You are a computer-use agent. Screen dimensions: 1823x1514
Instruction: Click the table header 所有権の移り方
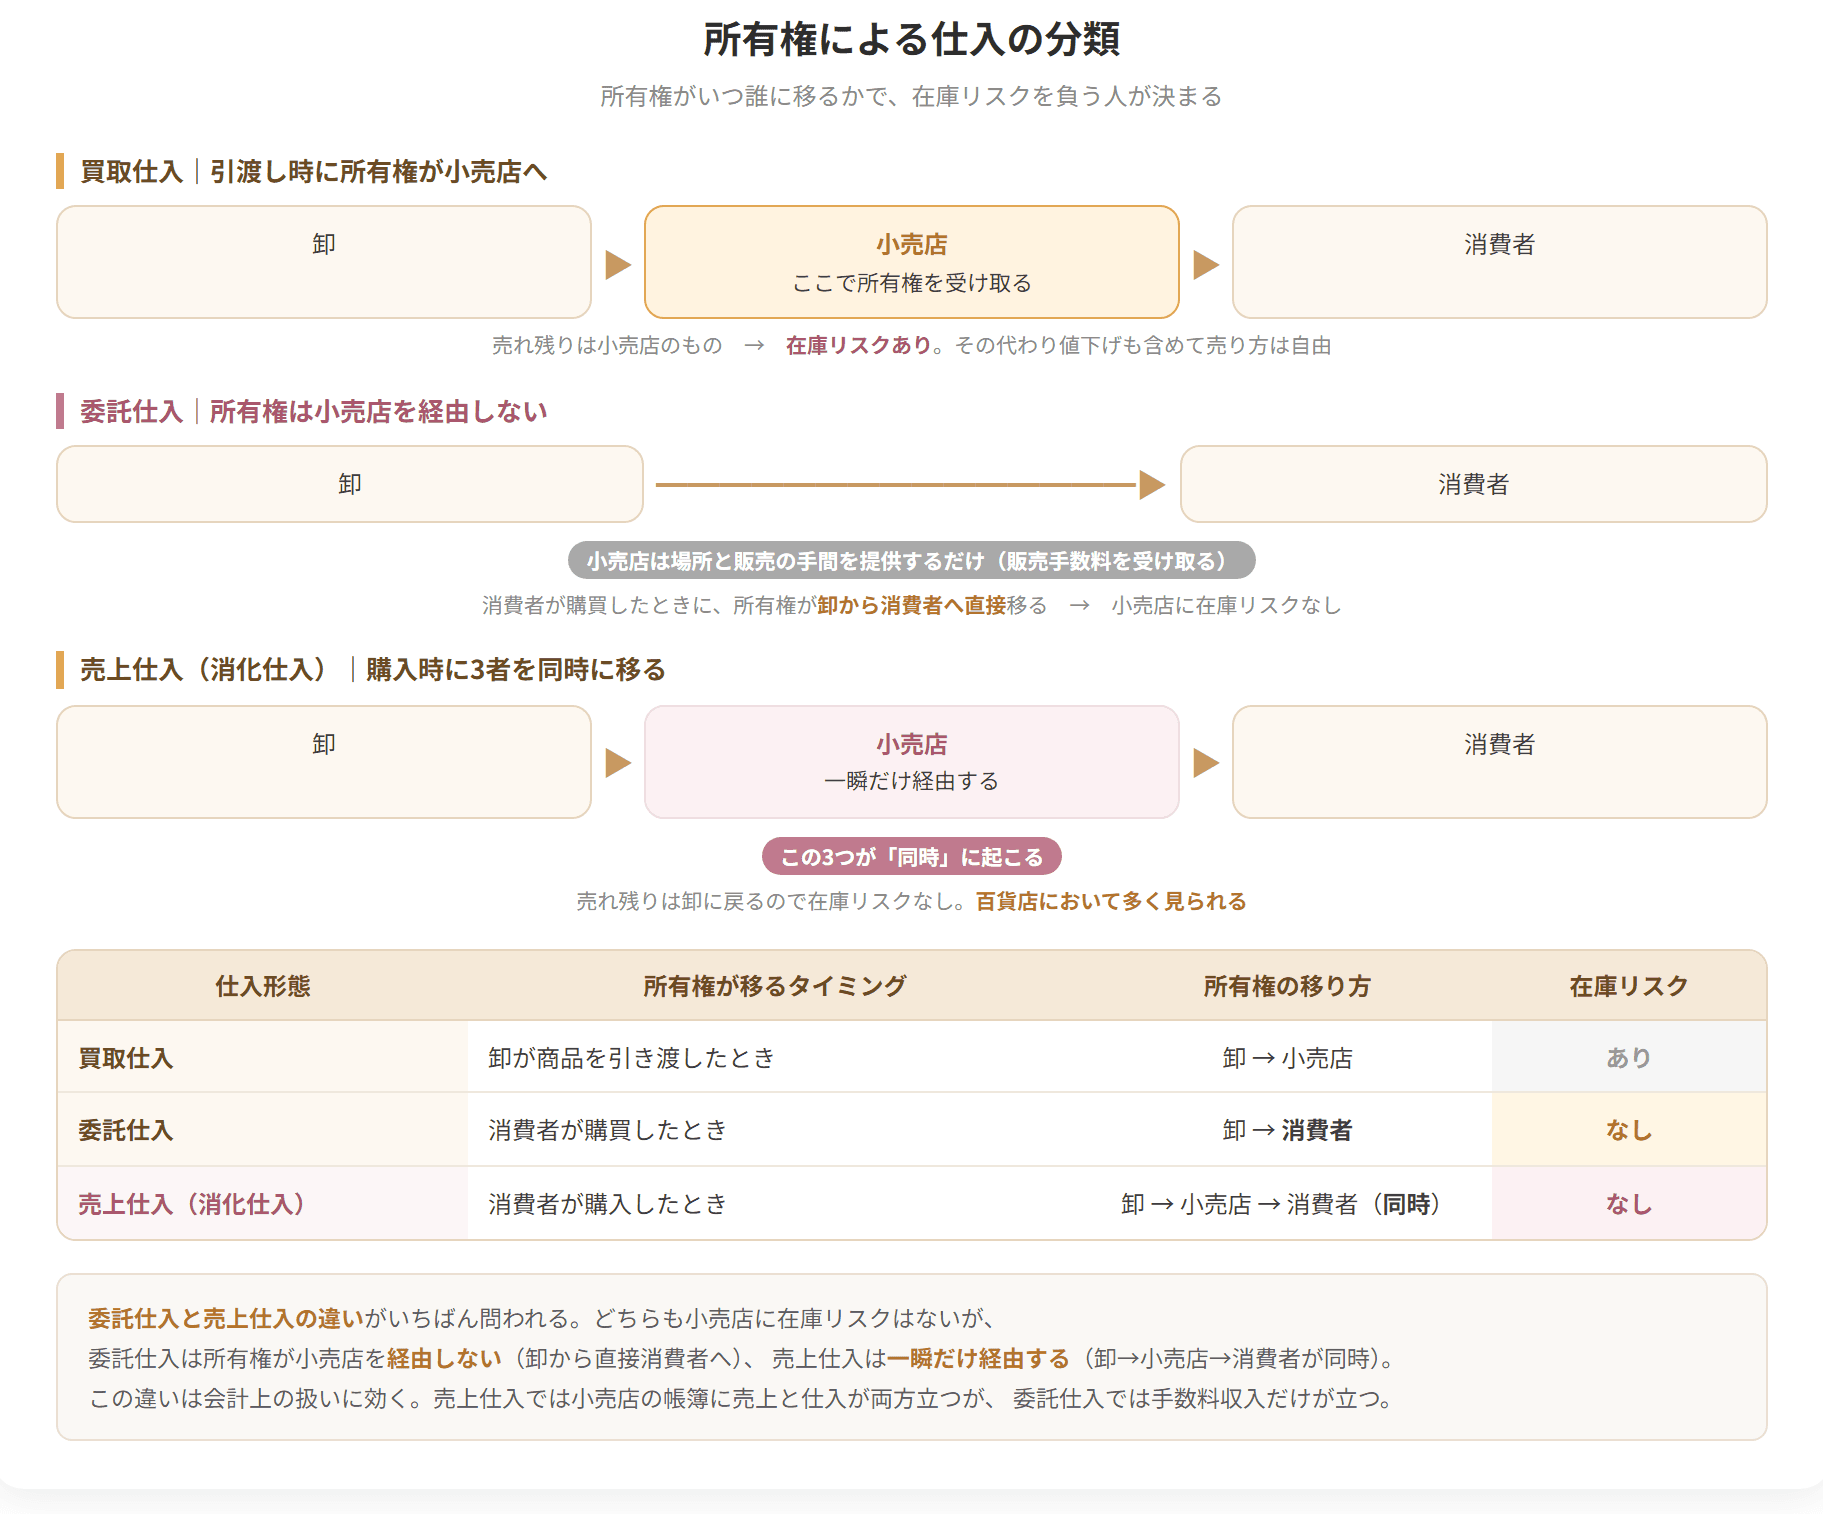point(1287,986)
